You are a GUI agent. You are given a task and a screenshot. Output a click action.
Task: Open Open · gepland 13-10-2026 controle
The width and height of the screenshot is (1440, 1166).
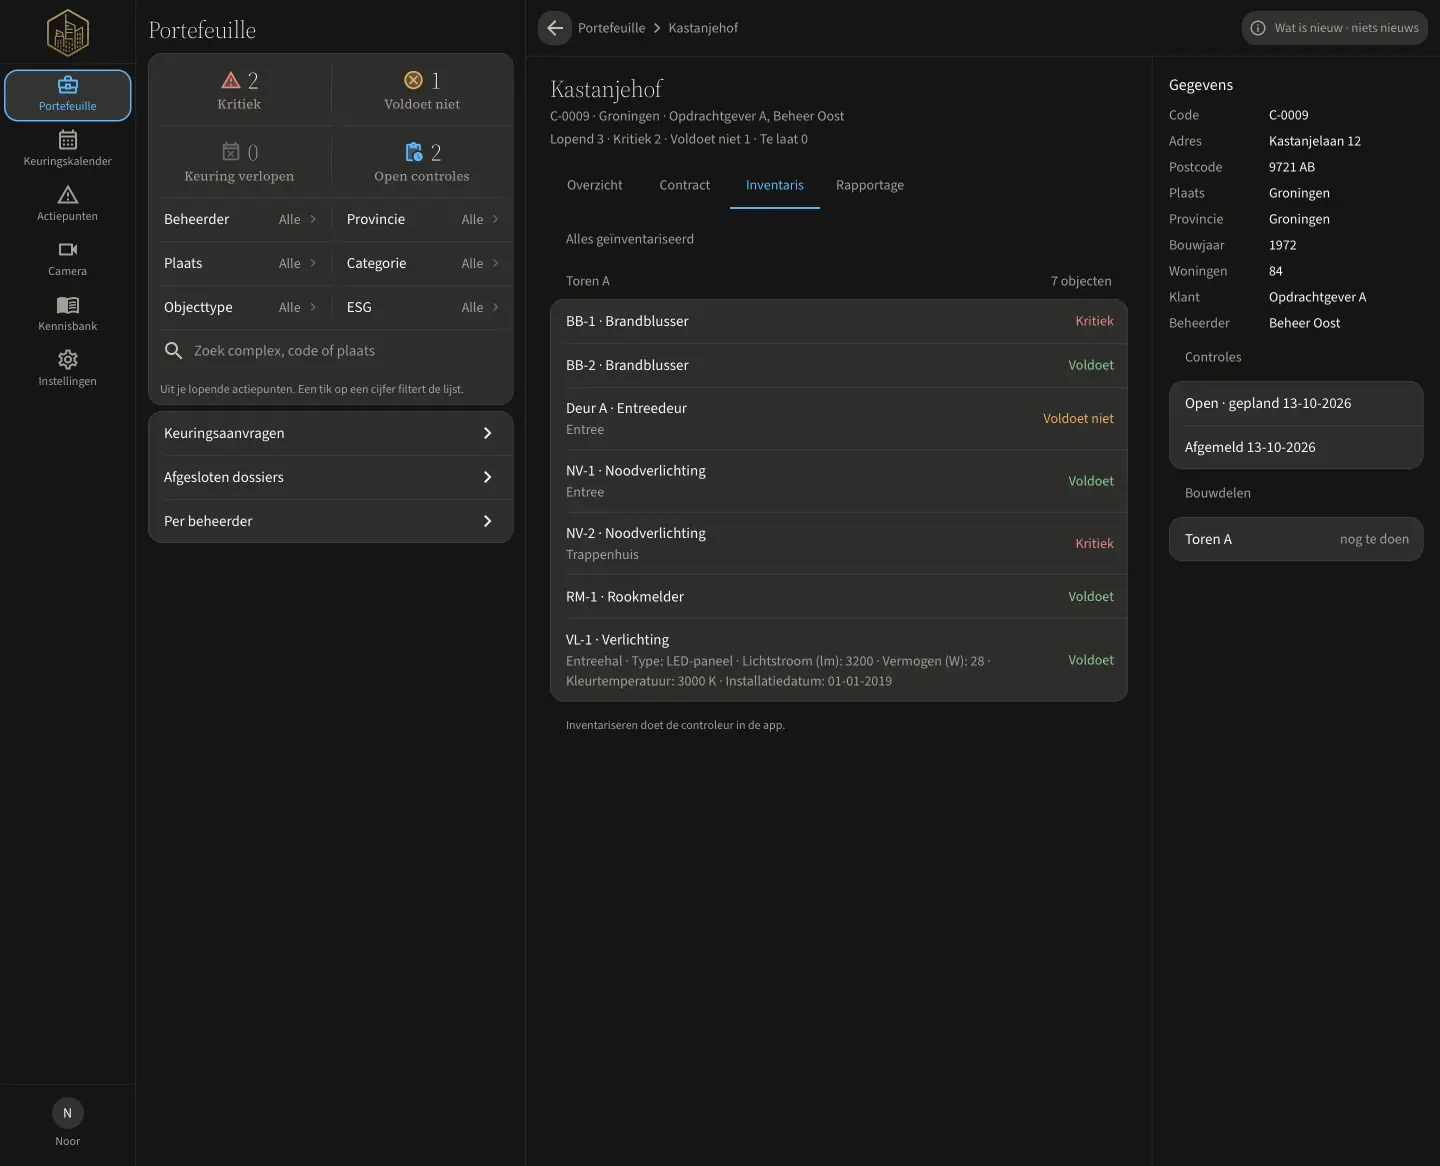point(1296,403)
